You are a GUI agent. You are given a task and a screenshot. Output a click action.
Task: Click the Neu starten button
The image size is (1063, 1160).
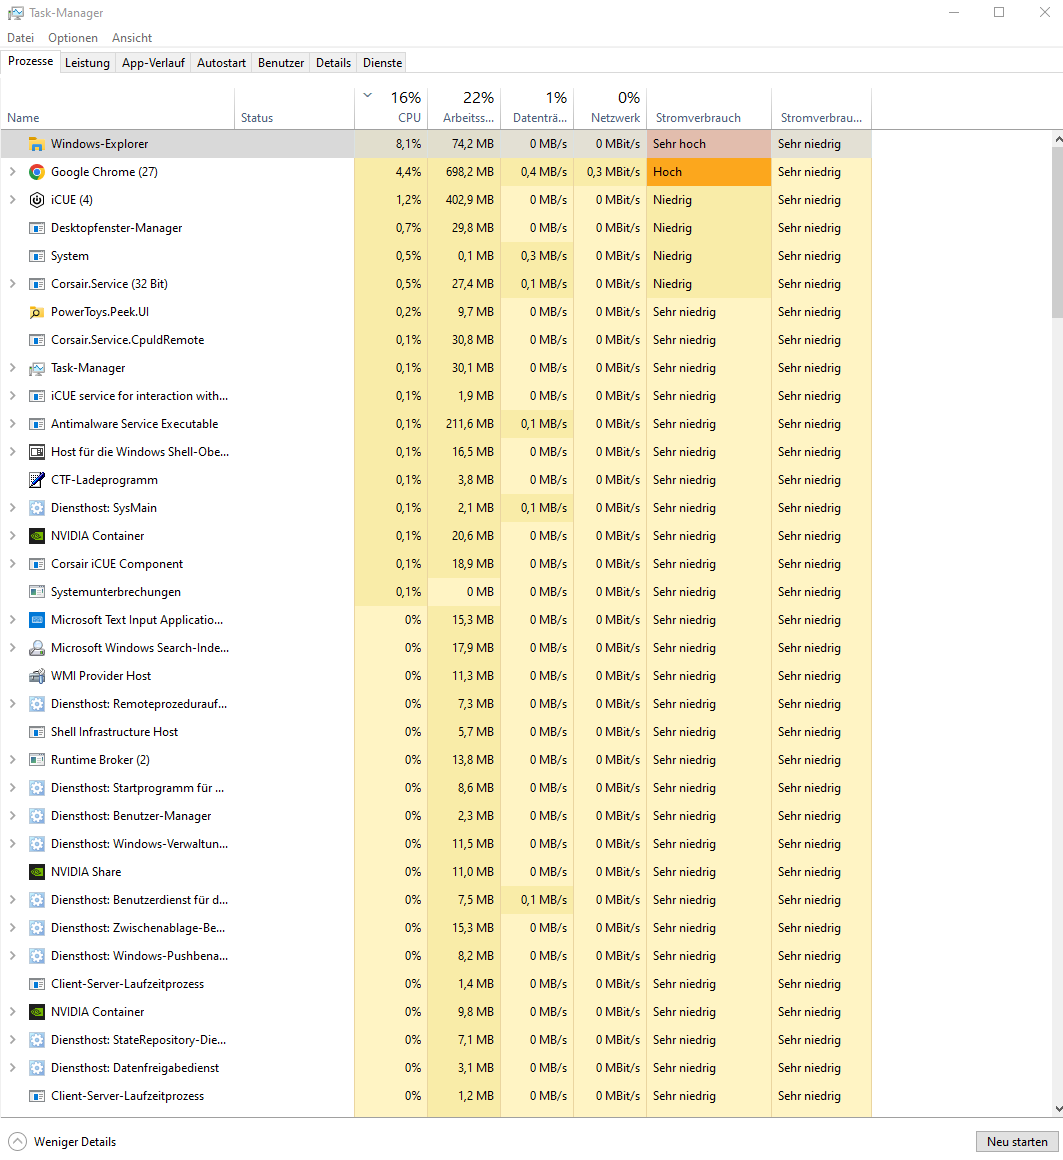pyautogui.click(x=1016, y=1142)
